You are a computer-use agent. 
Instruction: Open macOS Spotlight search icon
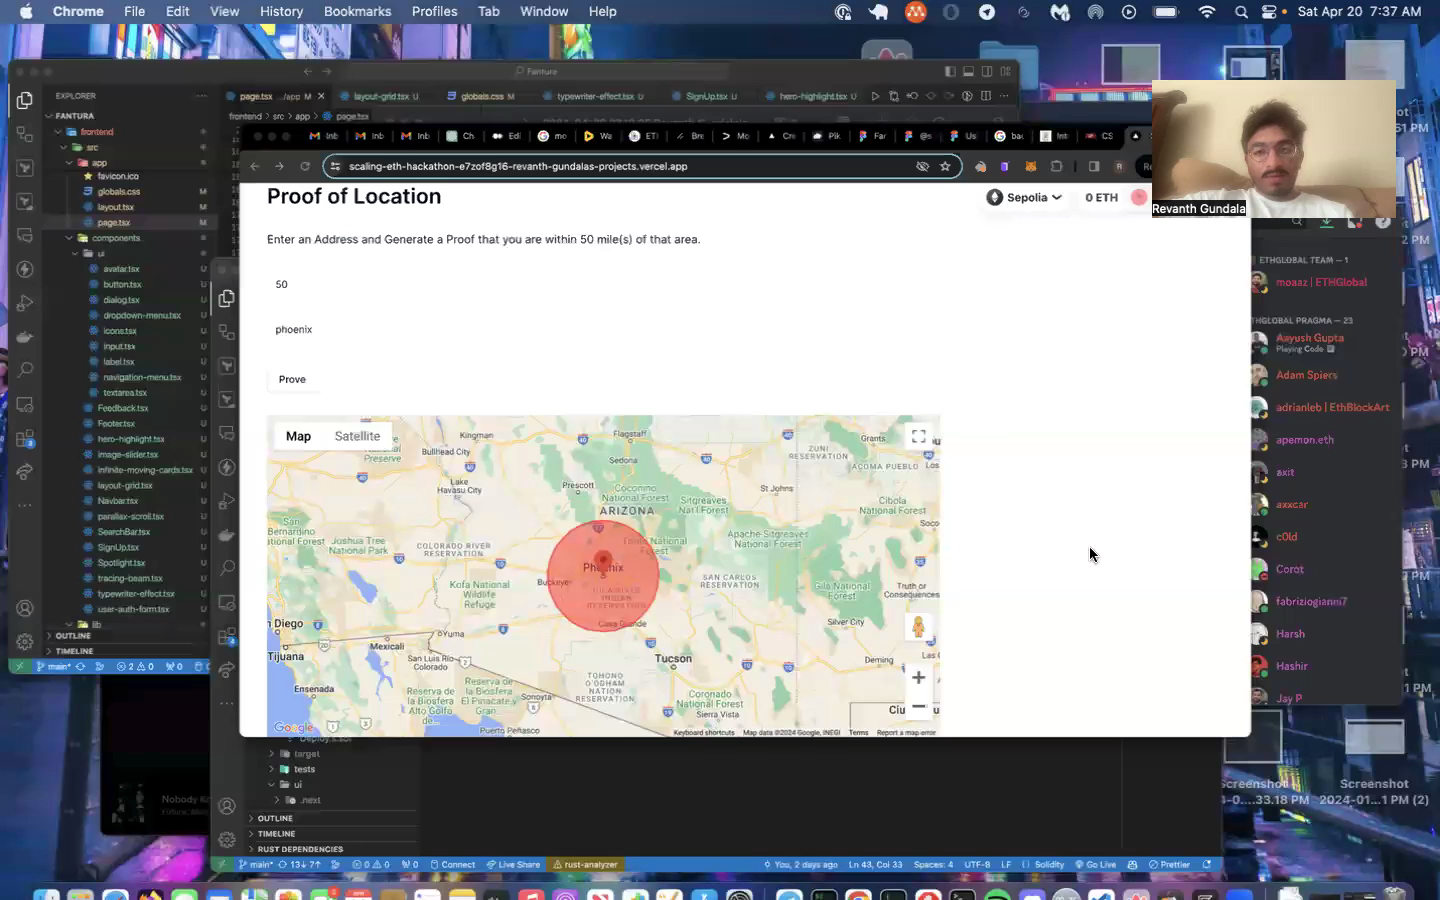(x=1241, y=12)
